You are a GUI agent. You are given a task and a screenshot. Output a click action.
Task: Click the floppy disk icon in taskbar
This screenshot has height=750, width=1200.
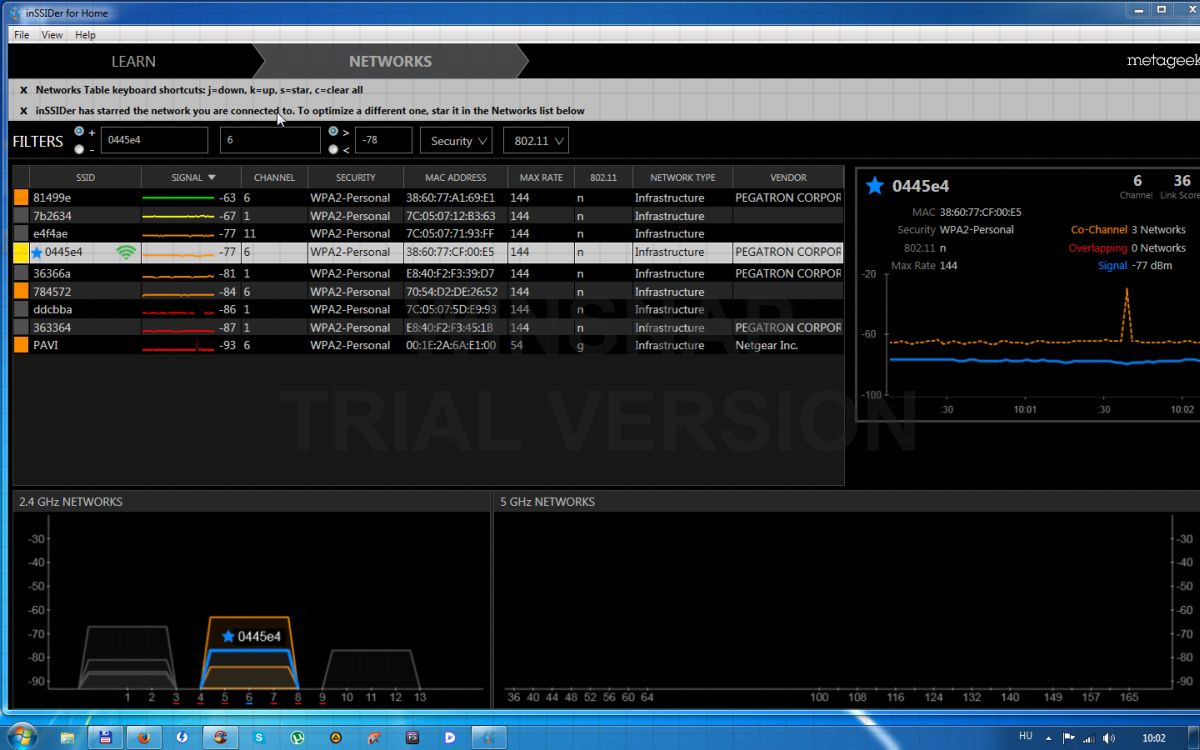click(105, 738)
